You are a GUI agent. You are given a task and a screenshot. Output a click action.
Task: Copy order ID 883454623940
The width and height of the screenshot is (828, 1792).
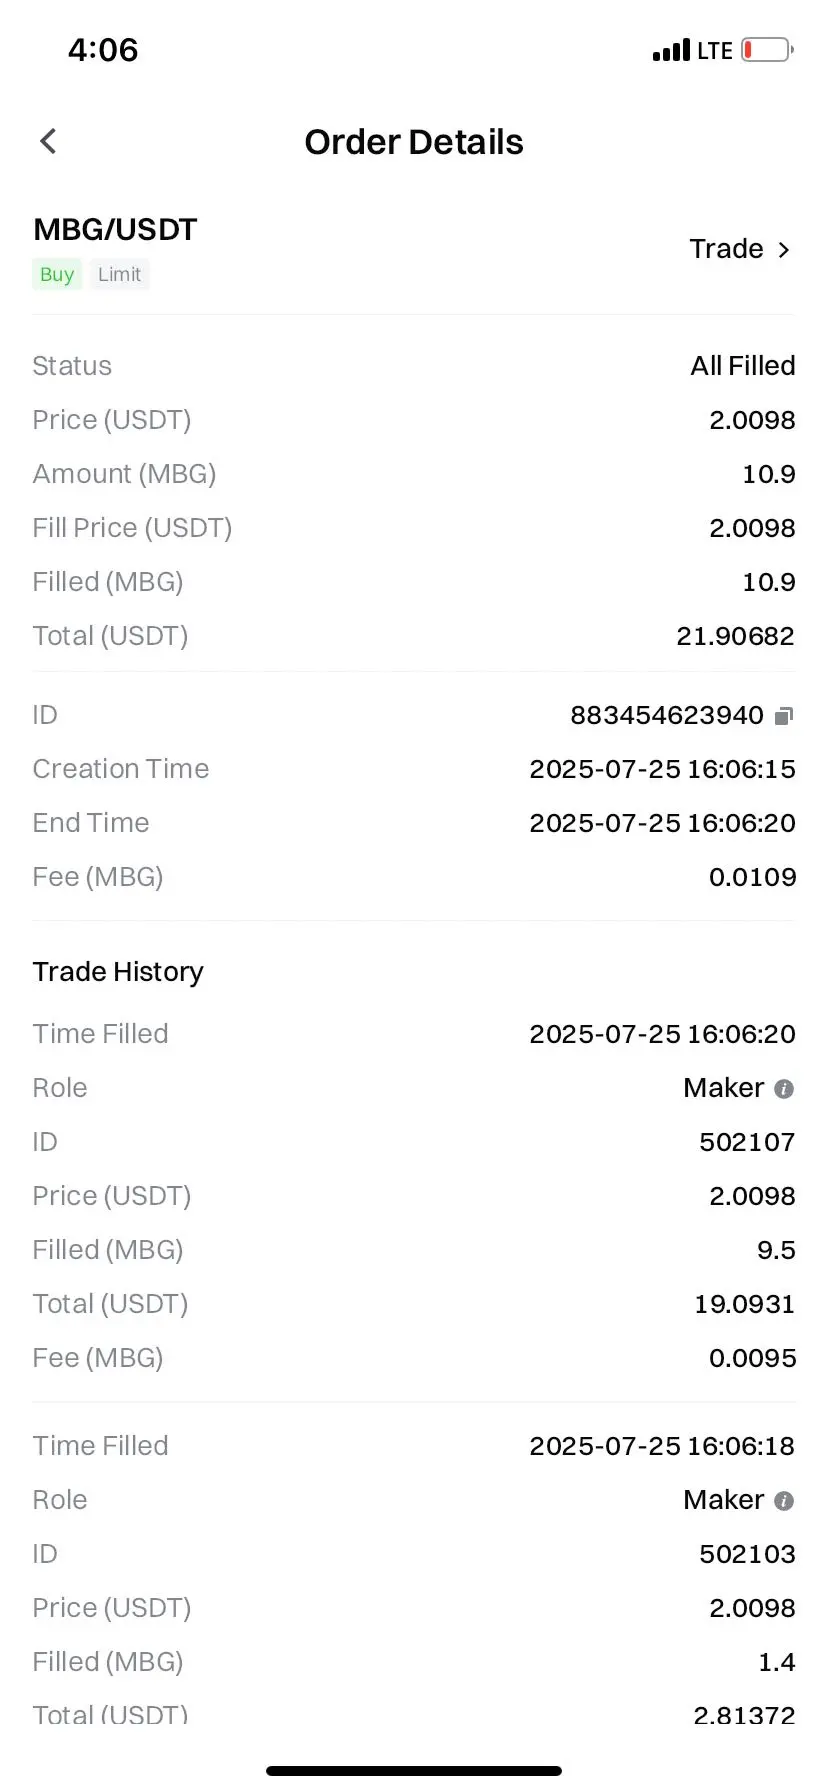tap(785, 715)
